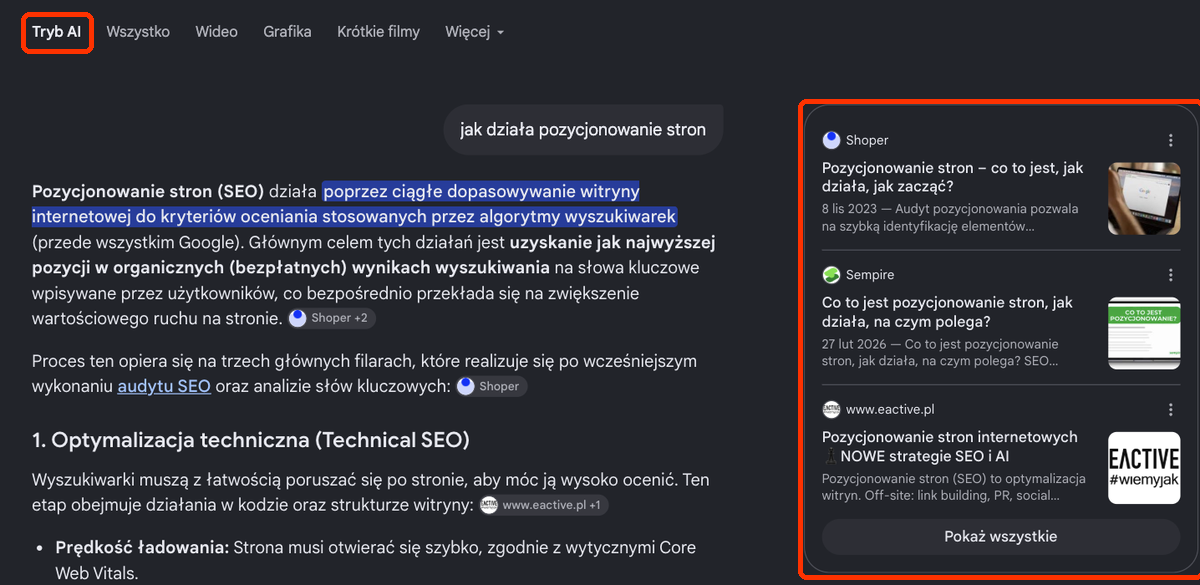Screen dimensions: 1200x585
Task: Expand the Więcej dropdown menu
Action: coord(474,32)
